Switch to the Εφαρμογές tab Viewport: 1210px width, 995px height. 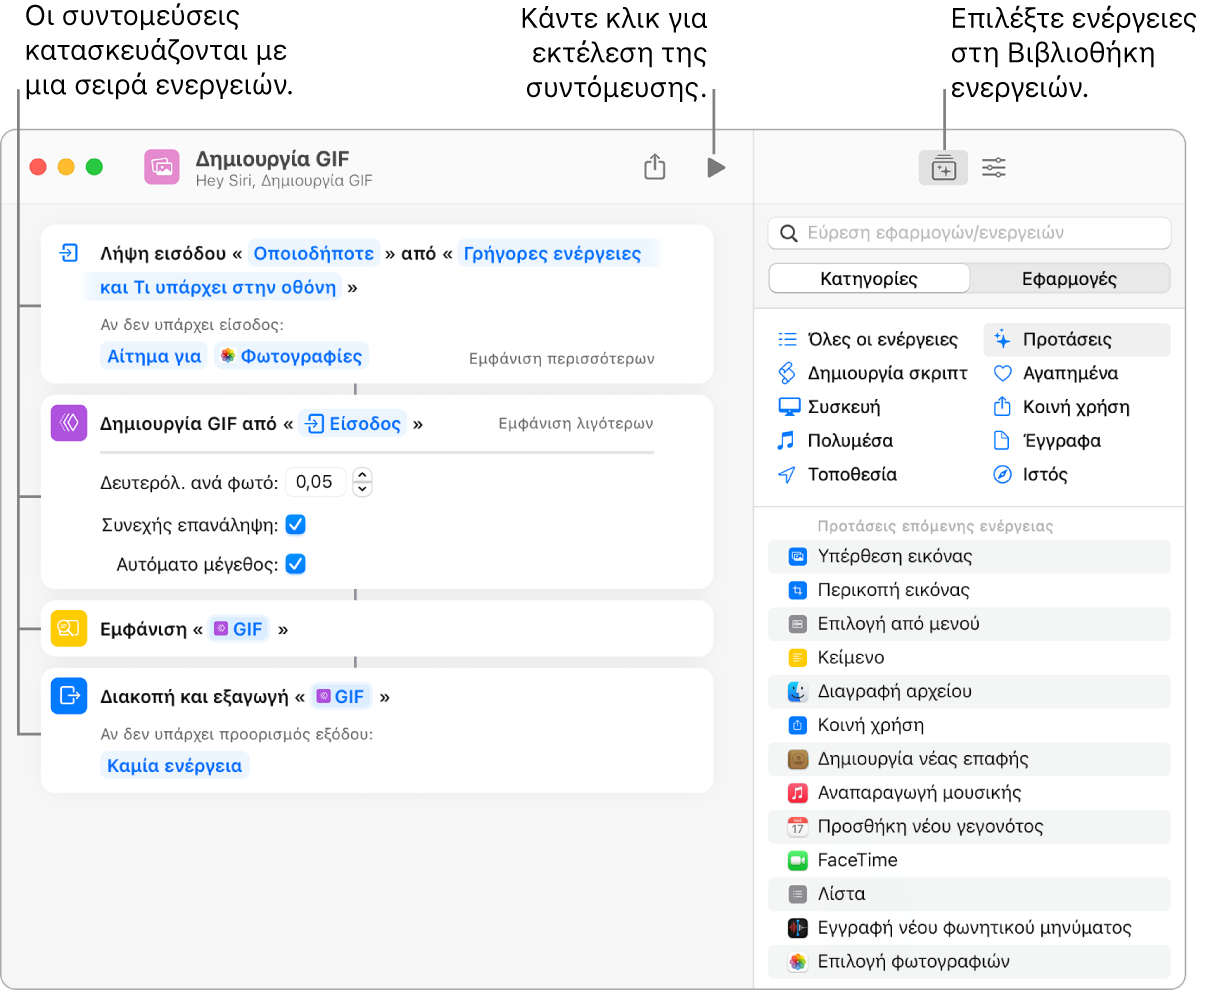pos(1069,279)
